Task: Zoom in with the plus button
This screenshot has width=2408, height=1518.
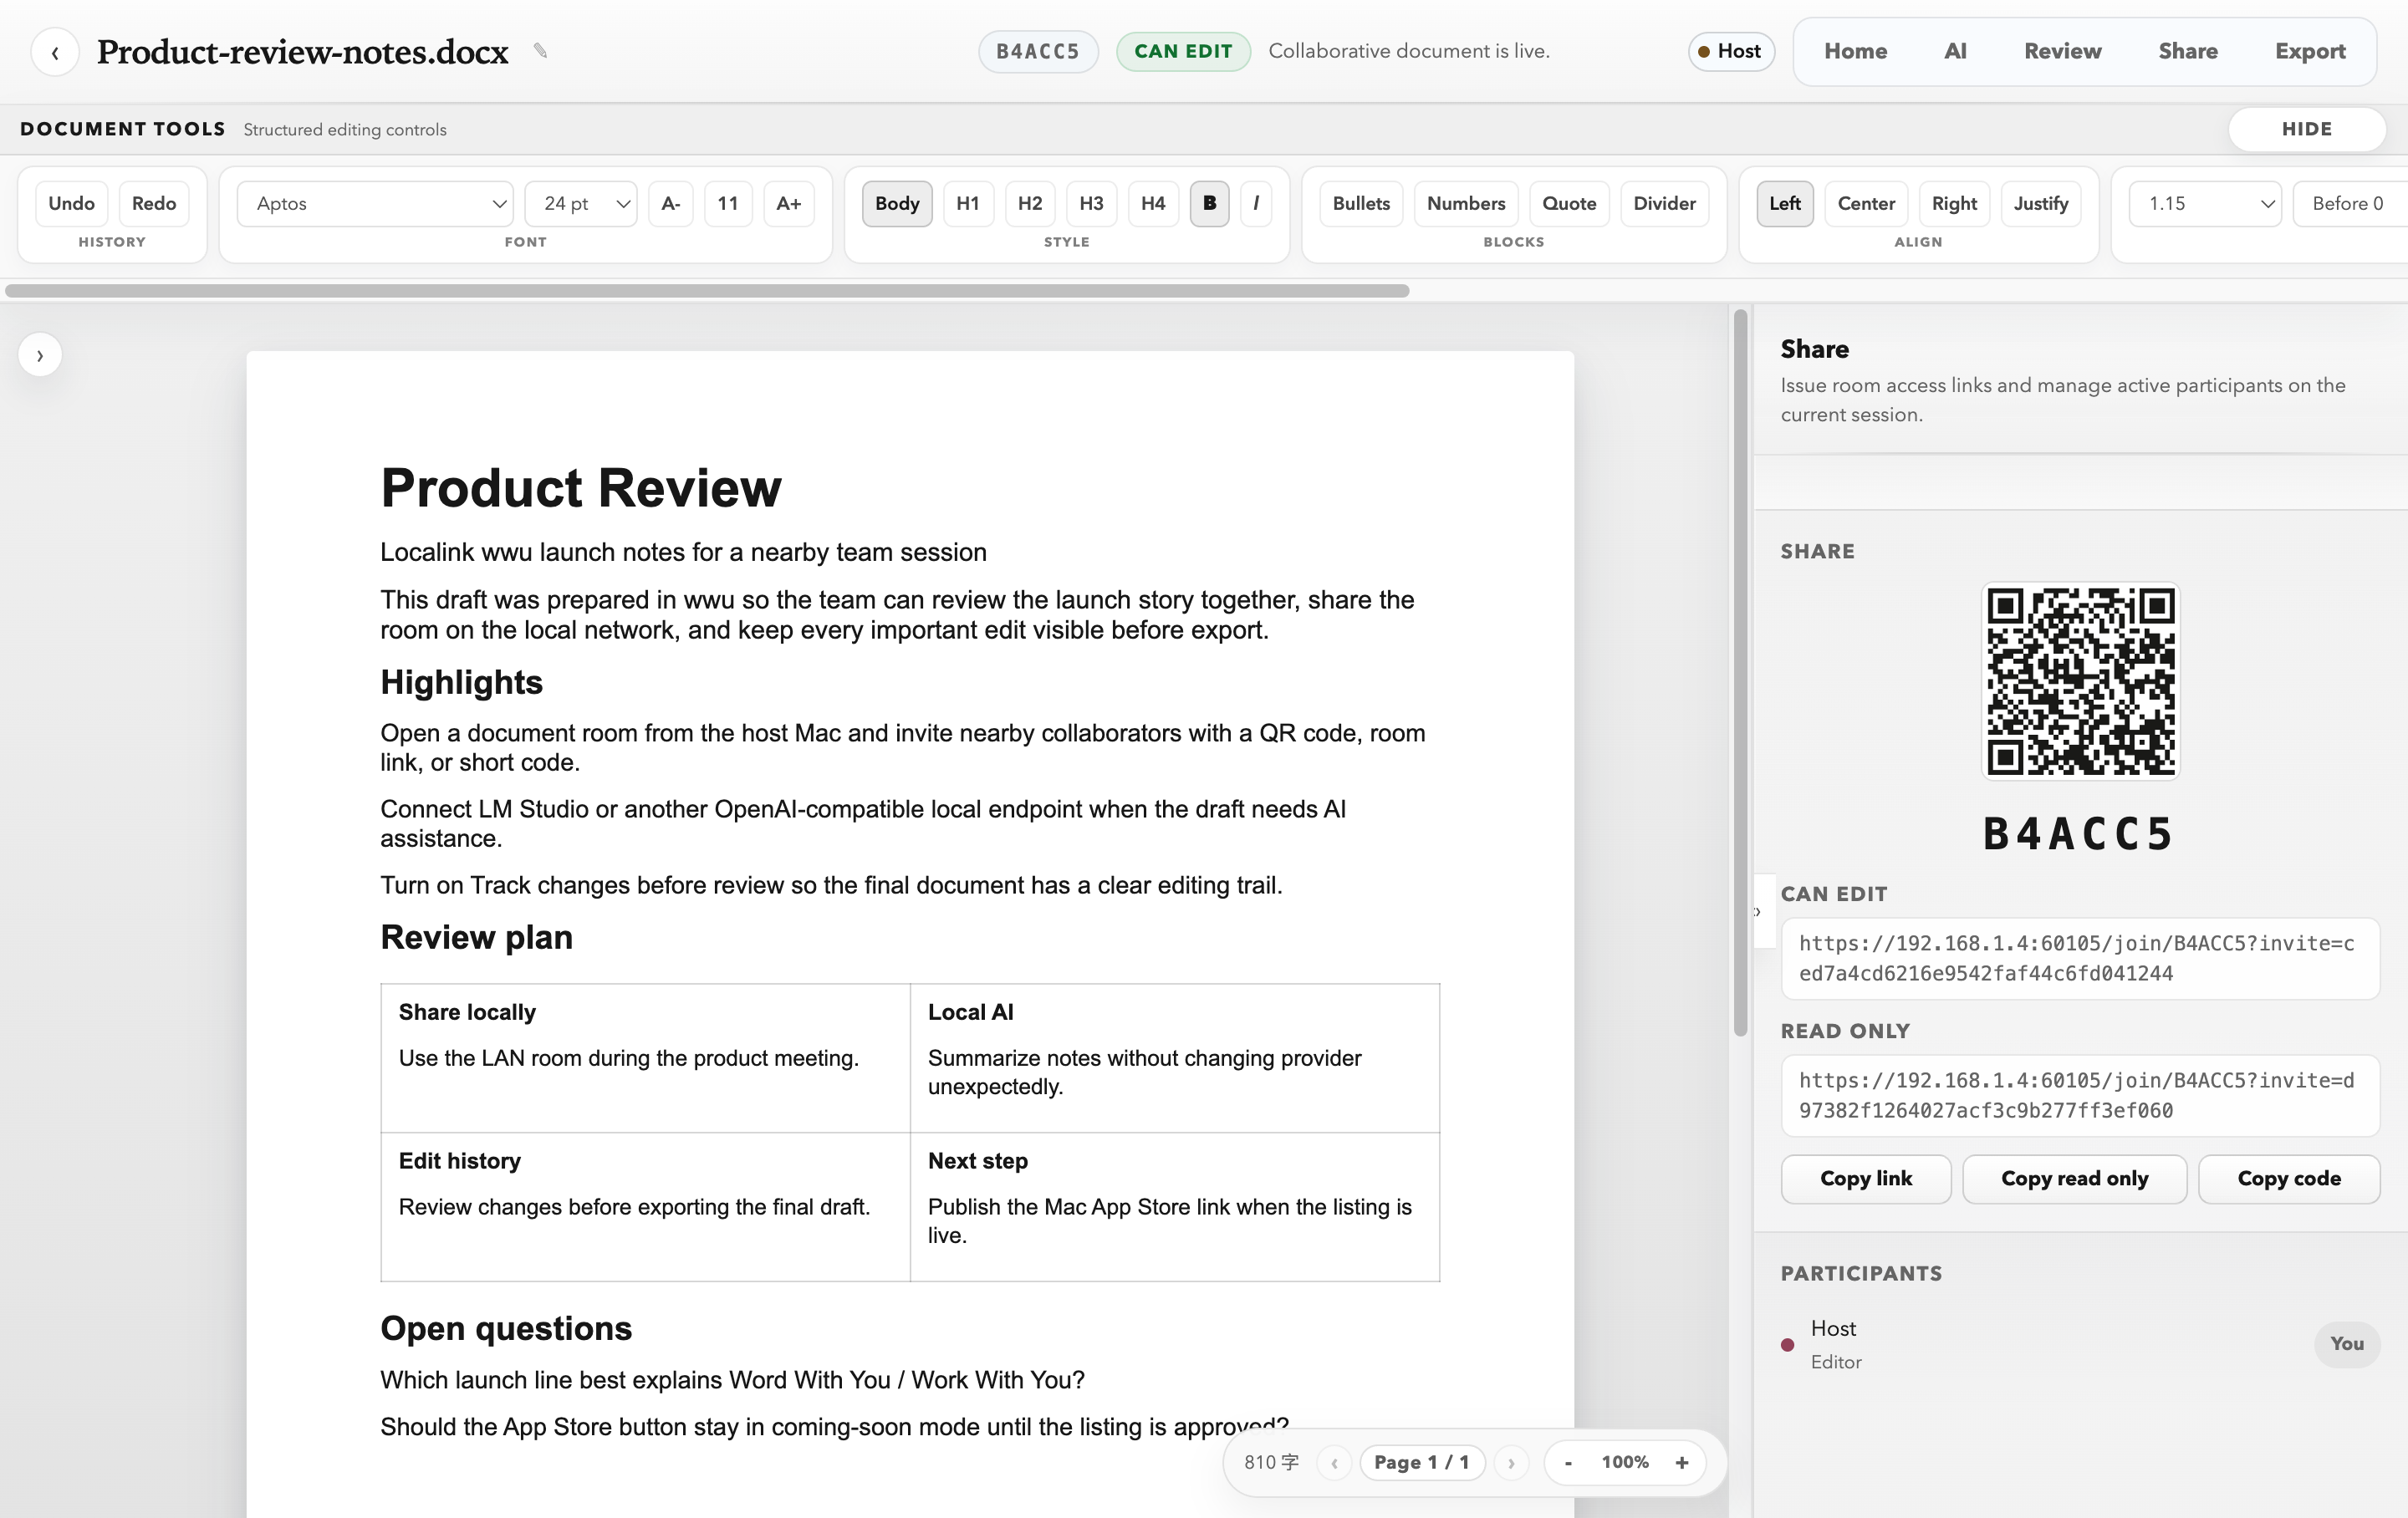Action: pyautogui.click(x=1682, y=1462)
